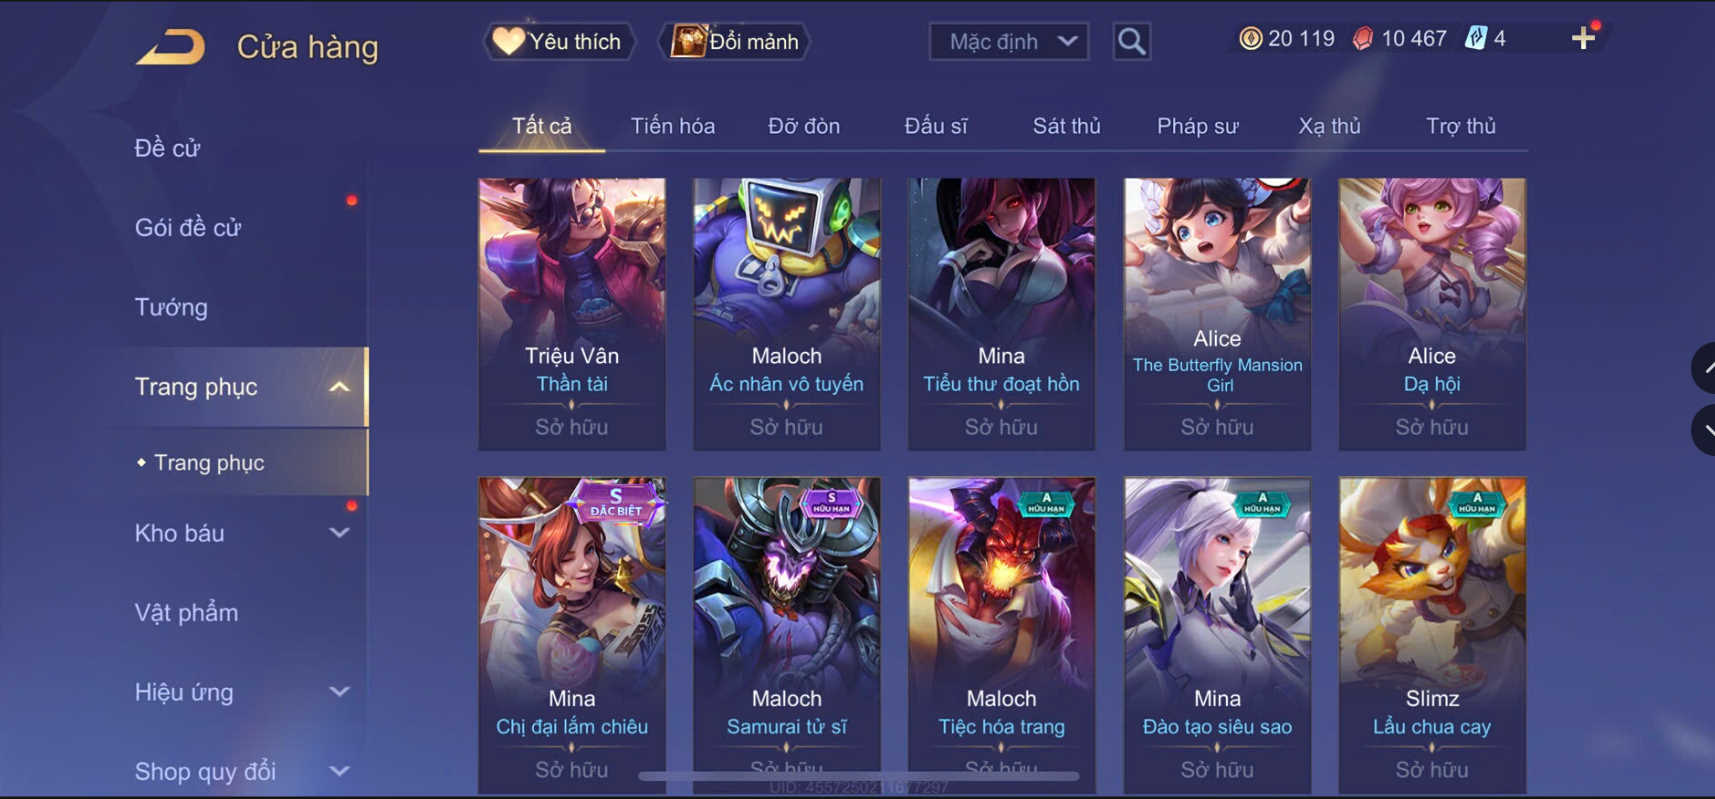Open Vật phẩm in the sidebar

coord(186,612)
